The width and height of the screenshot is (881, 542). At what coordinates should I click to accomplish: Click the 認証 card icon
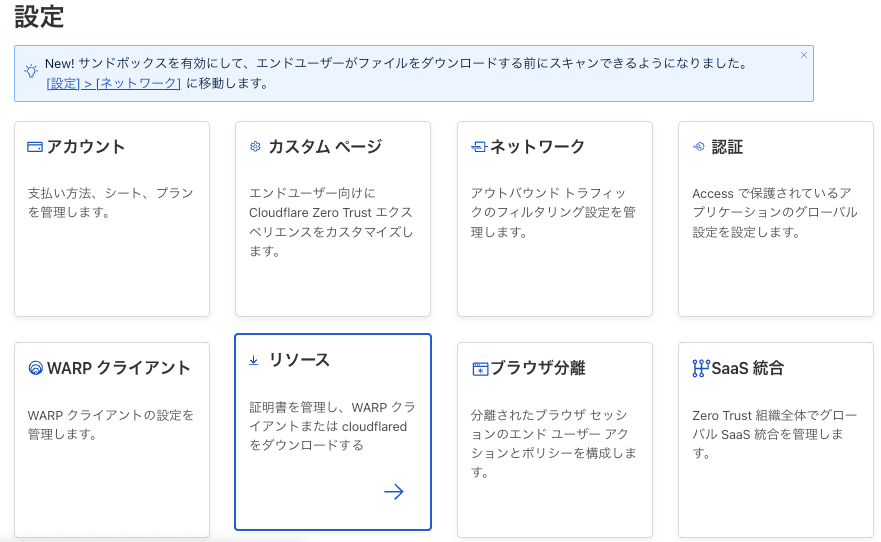pos(698,147)
